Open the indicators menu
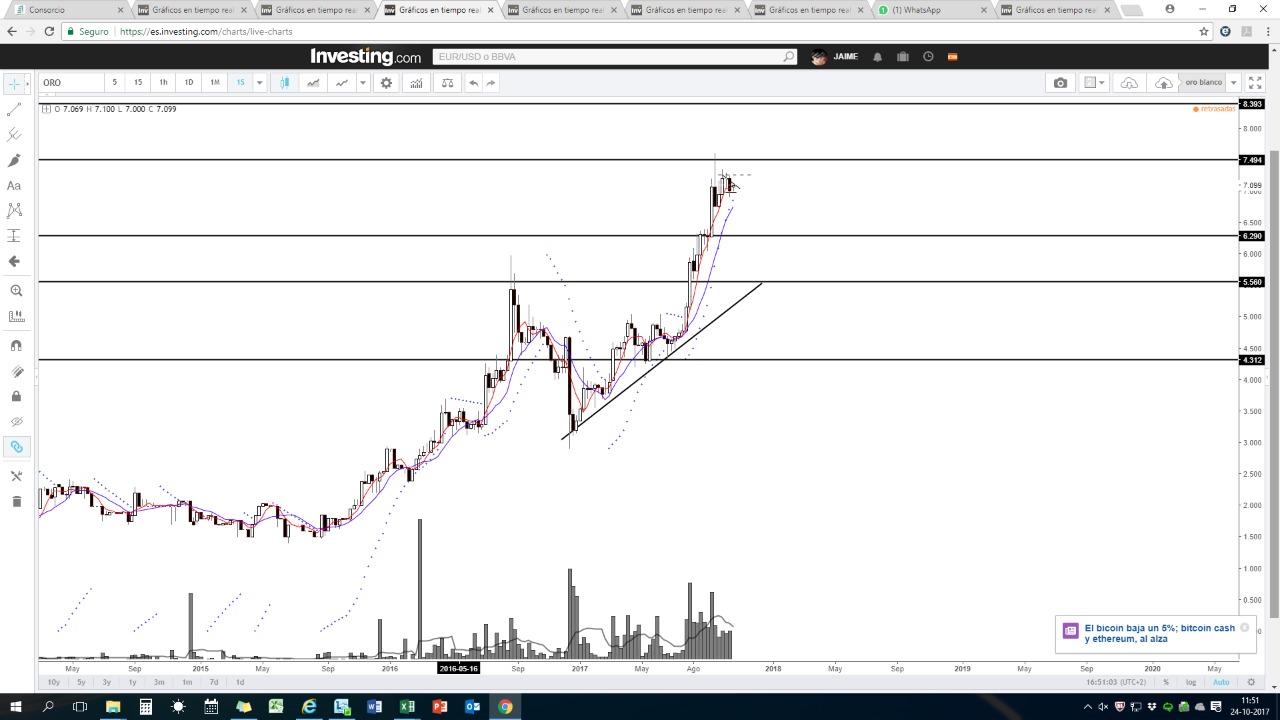Viewport: 1280px width, 720px height. pos(416,83)
